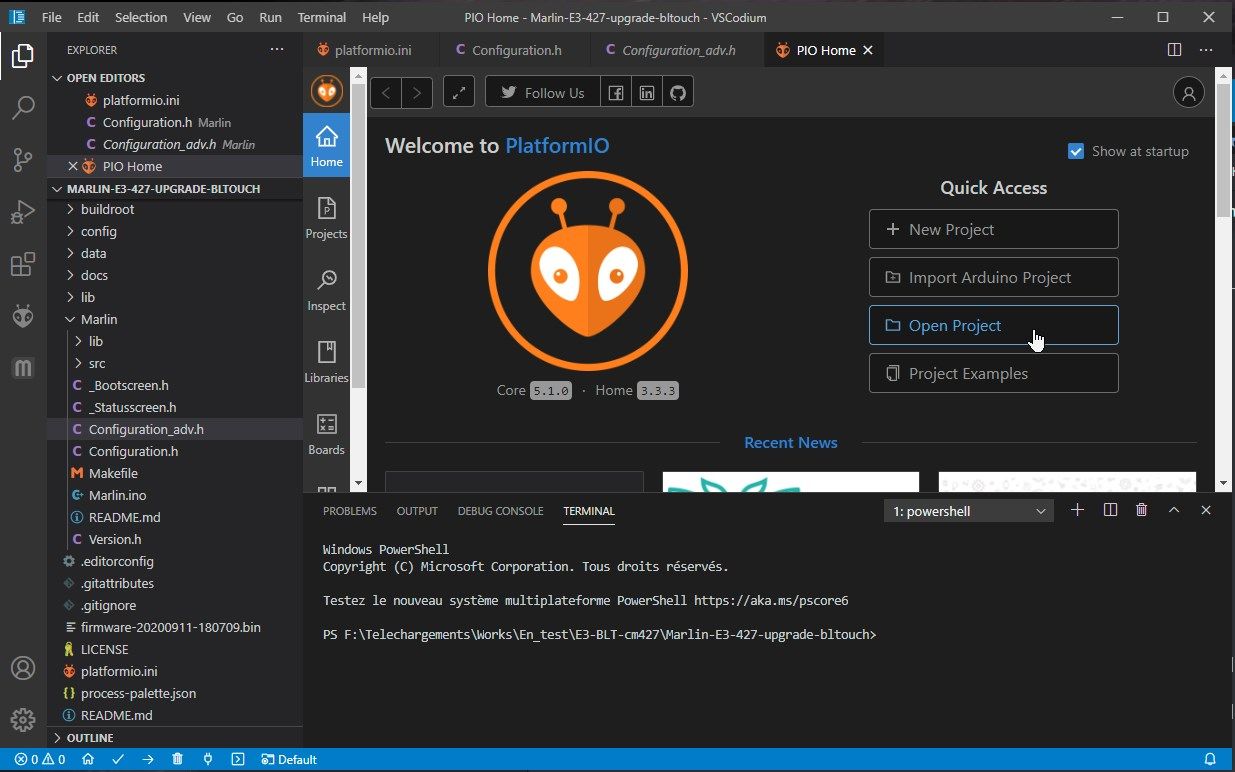
Task: Uncheck the Show at startup checkbox
Action: coord(1076,151)
